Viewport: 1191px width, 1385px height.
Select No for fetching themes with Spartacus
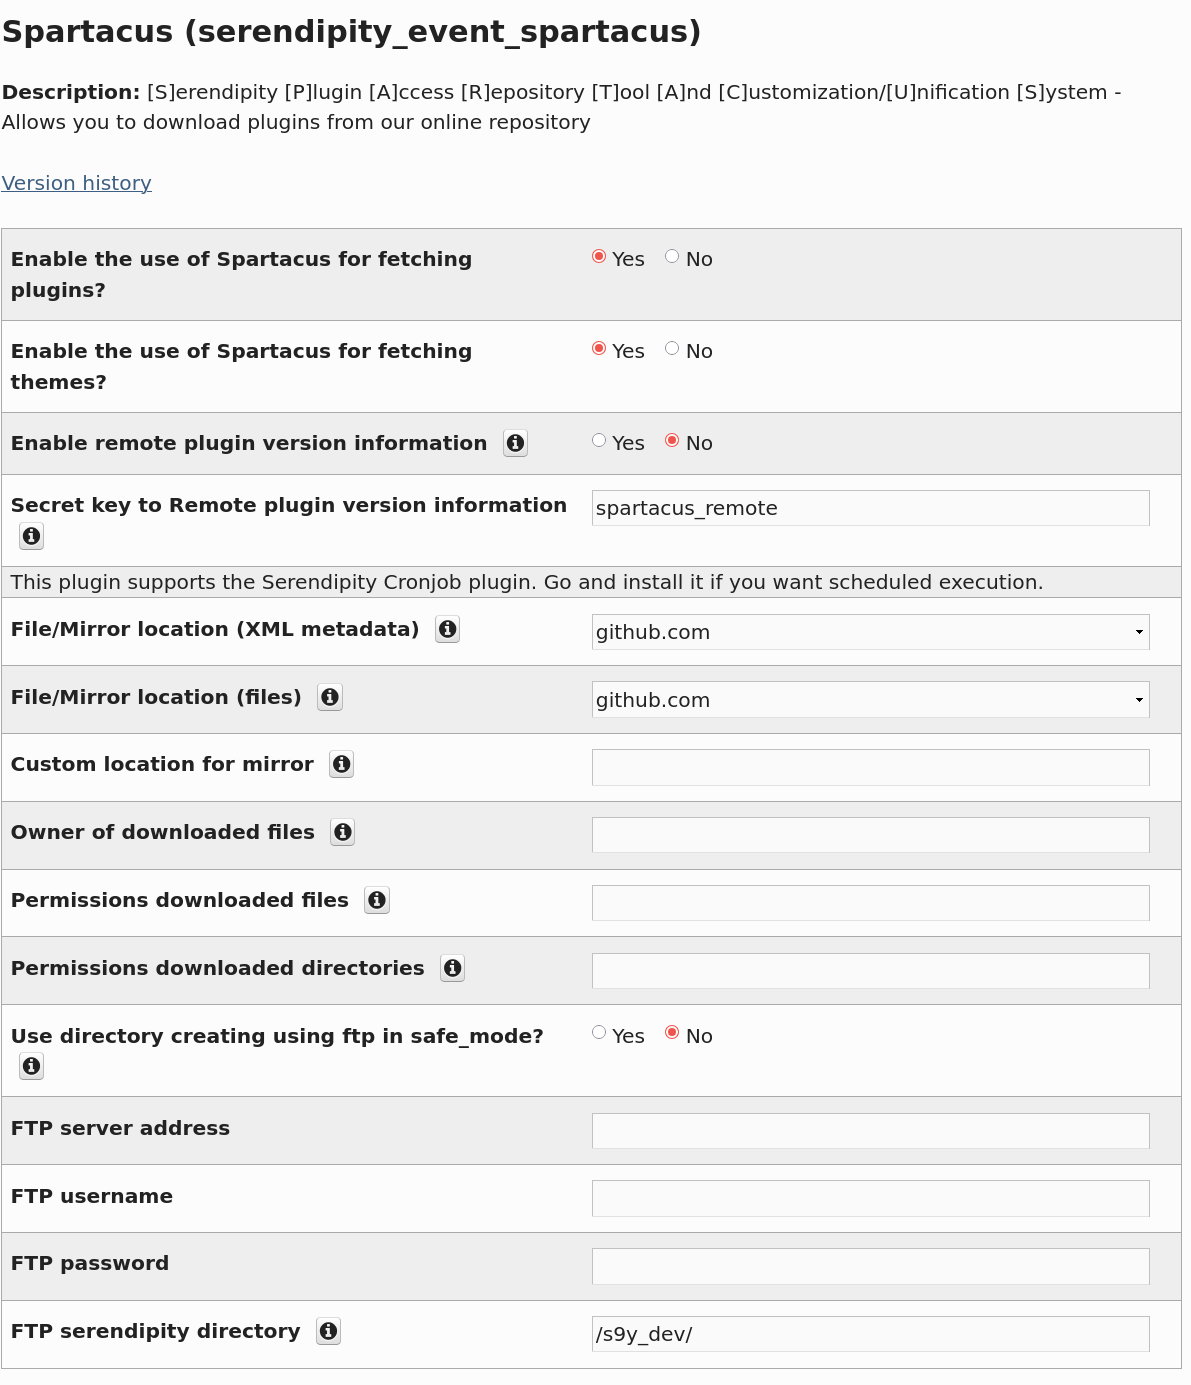[x=672, y=347]
